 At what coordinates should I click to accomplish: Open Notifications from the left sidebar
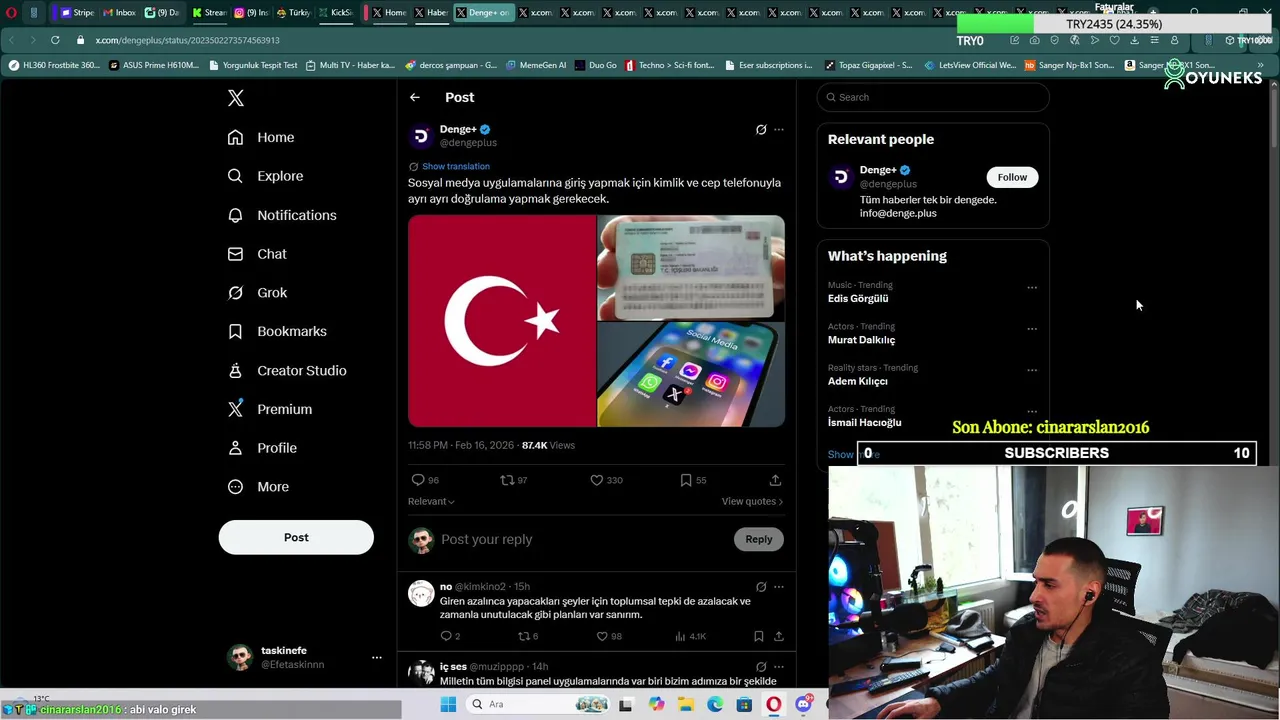click(282, 215)
